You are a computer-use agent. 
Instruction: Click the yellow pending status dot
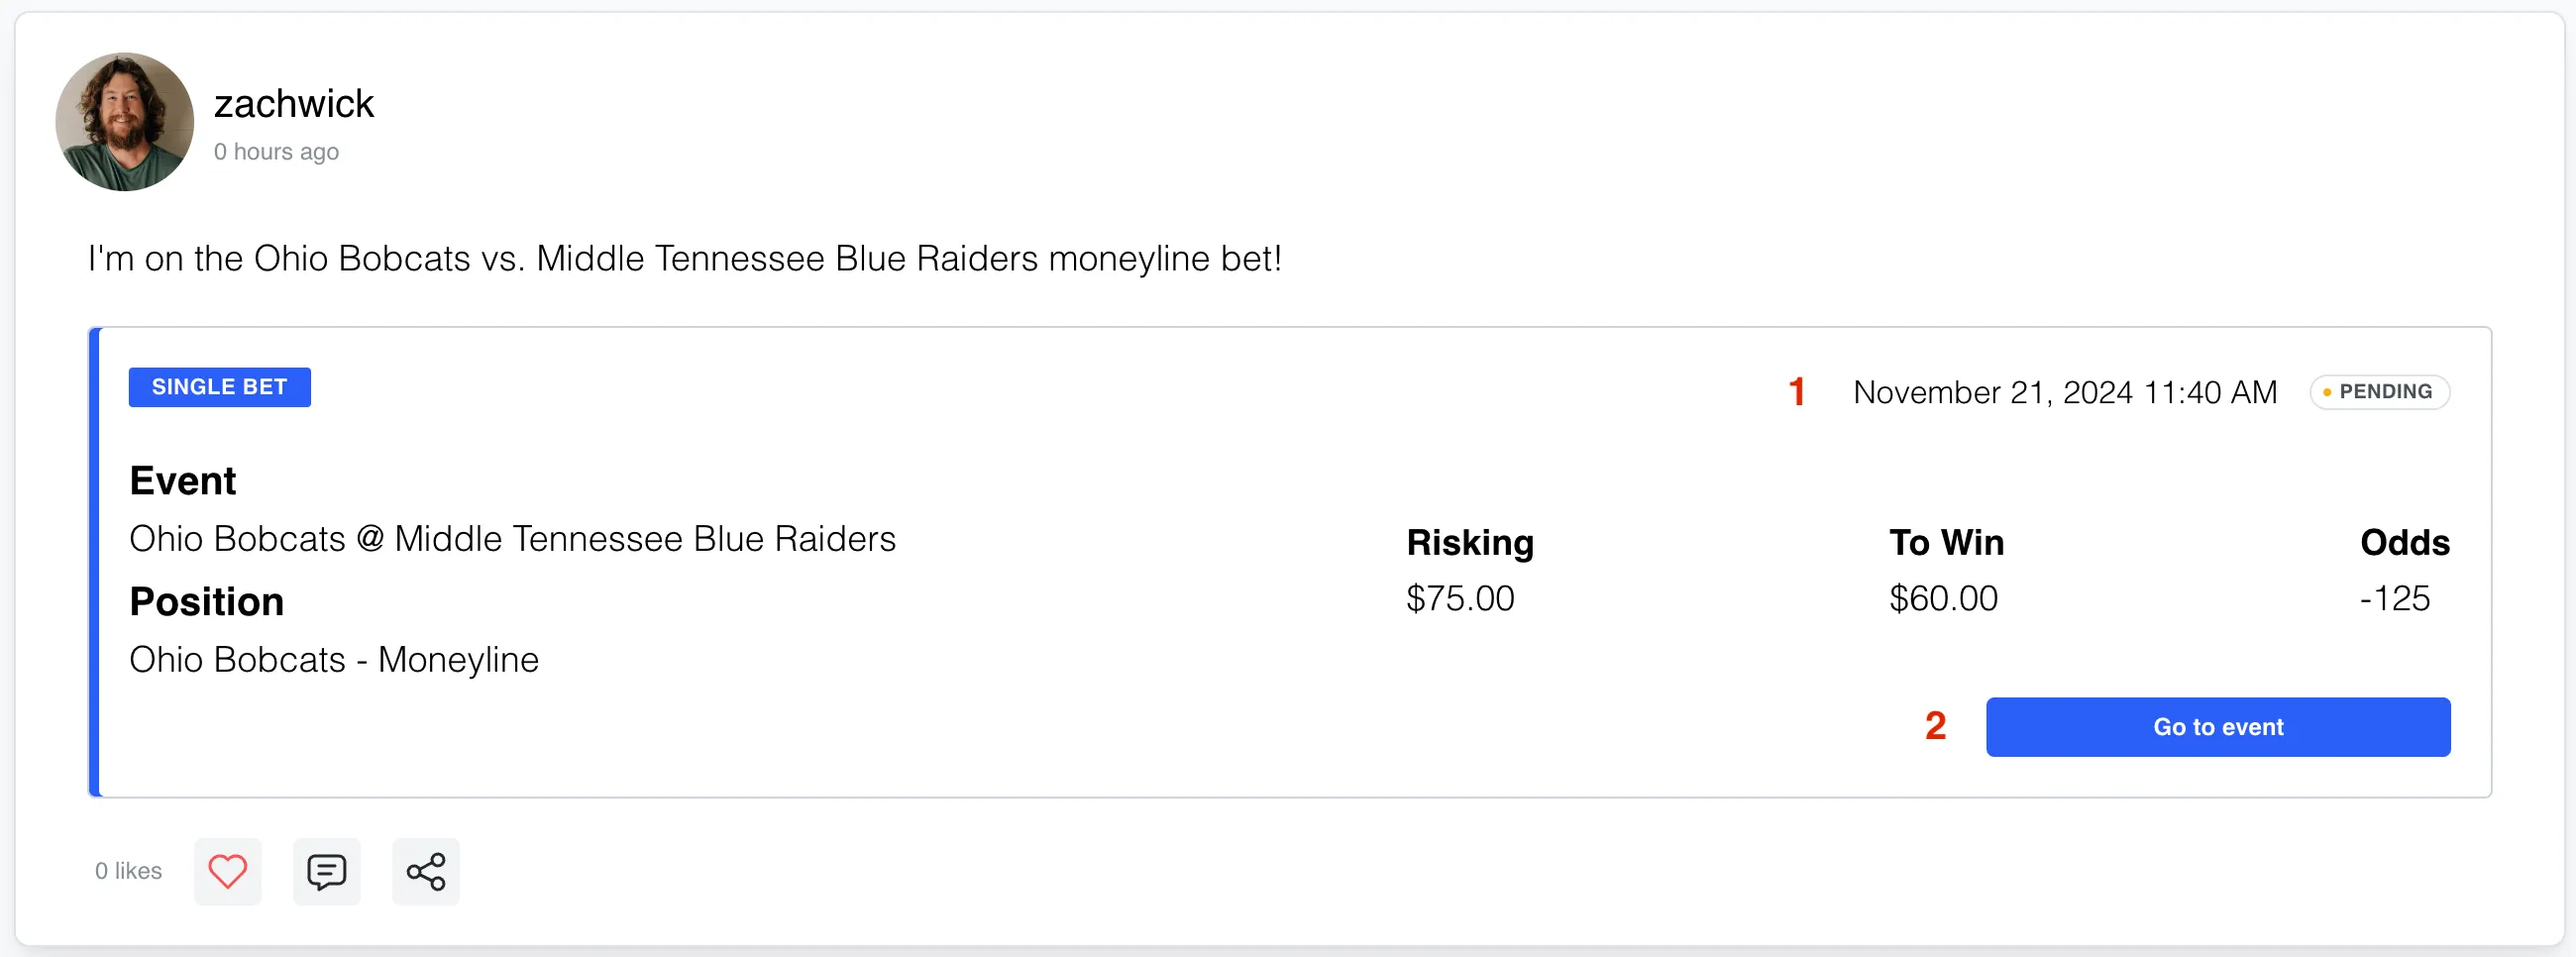click(2327, 391)
